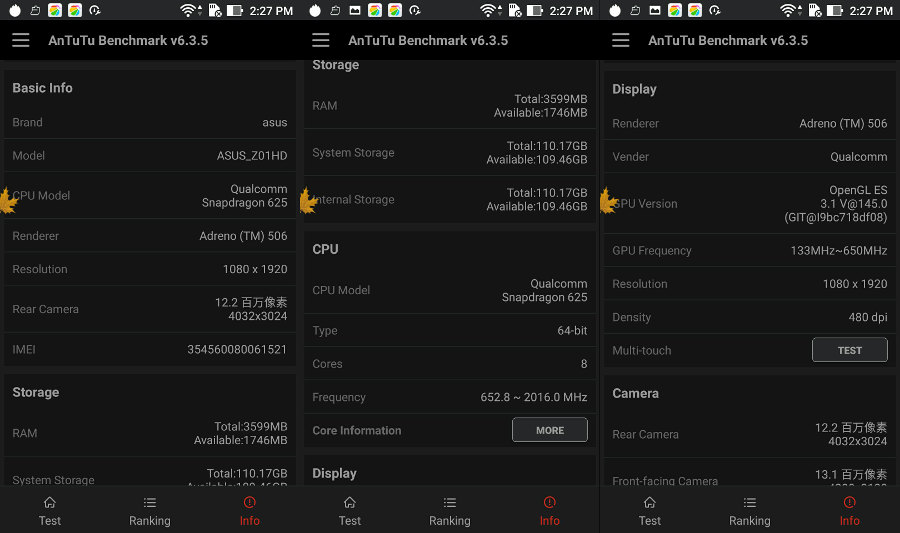The width and height of the screenshot is (900, 533).
Task: Open the hamburger menu on the Camera section screen
Action: click(x=620, y=40)
